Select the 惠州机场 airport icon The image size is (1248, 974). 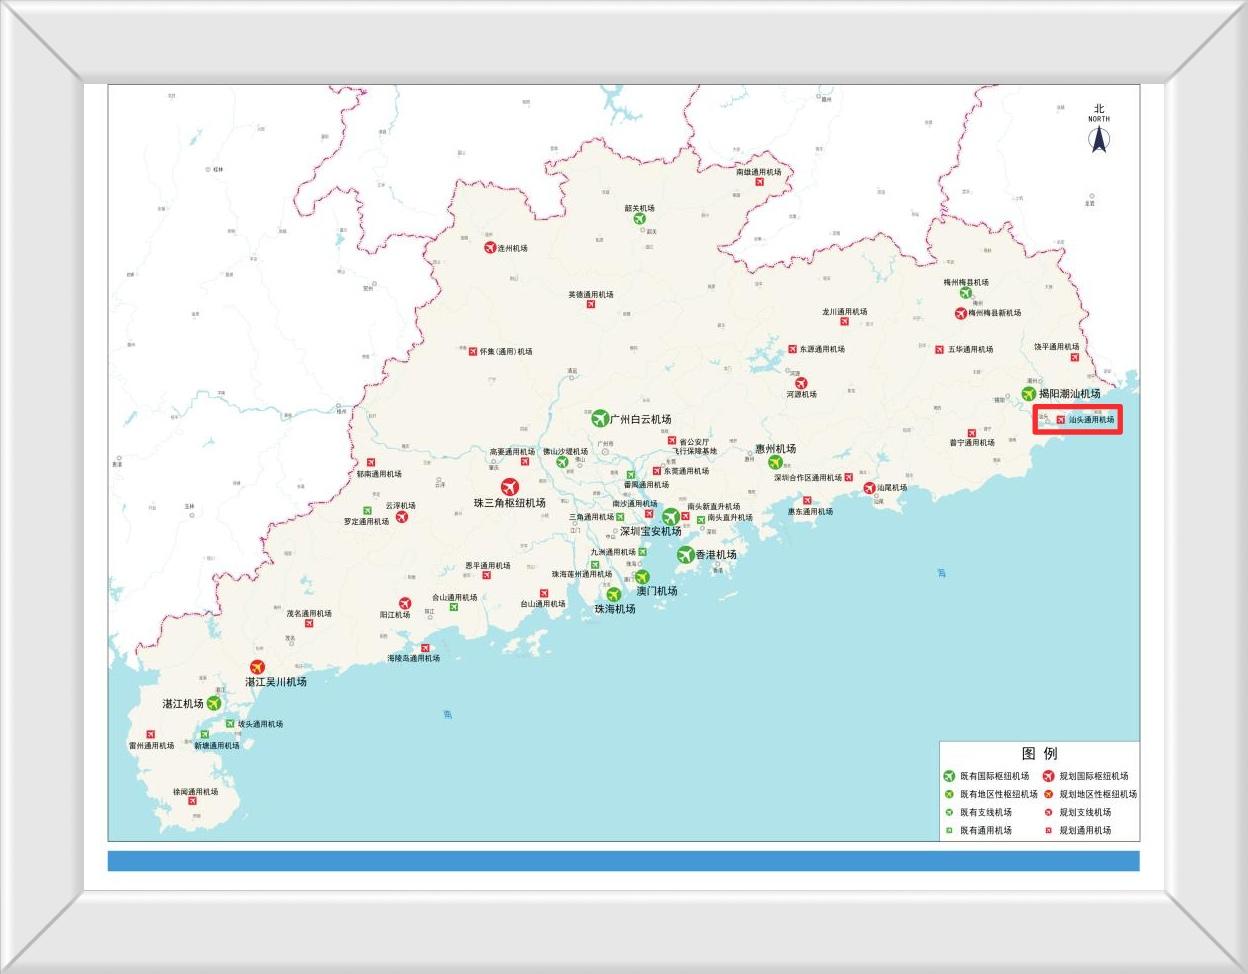[x=775, y=463]
